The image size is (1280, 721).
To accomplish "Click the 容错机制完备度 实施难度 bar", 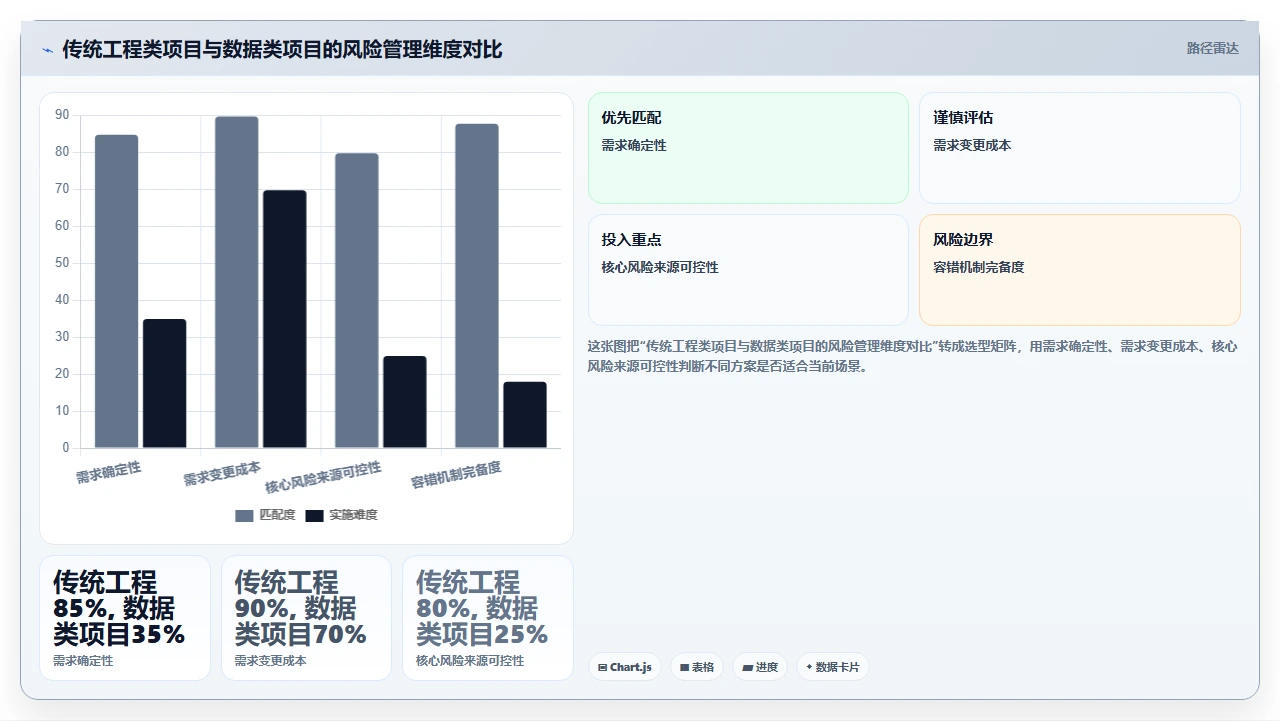I will tap(525, 415).
